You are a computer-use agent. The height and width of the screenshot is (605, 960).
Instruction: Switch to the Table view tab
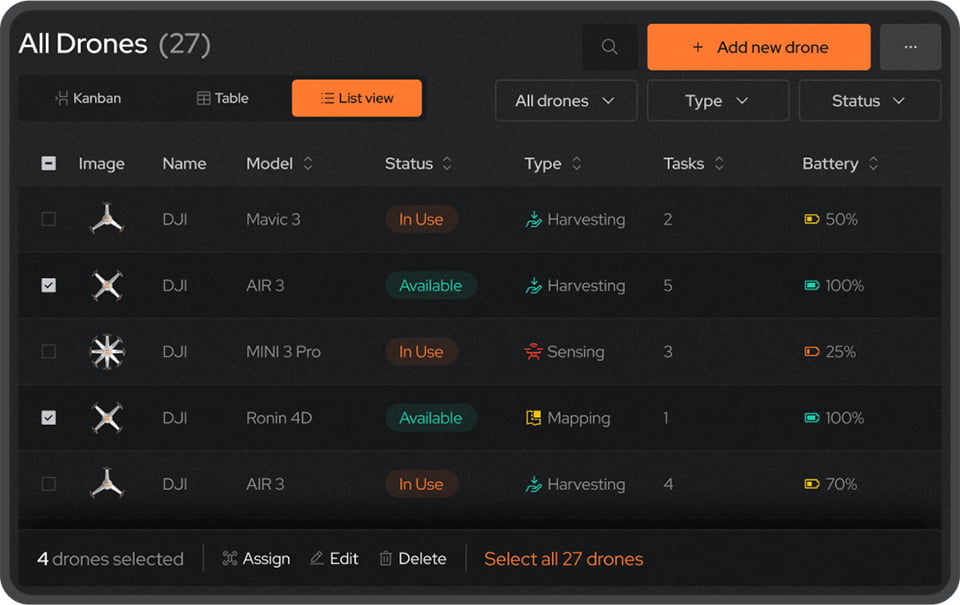(x=223, y=98)
